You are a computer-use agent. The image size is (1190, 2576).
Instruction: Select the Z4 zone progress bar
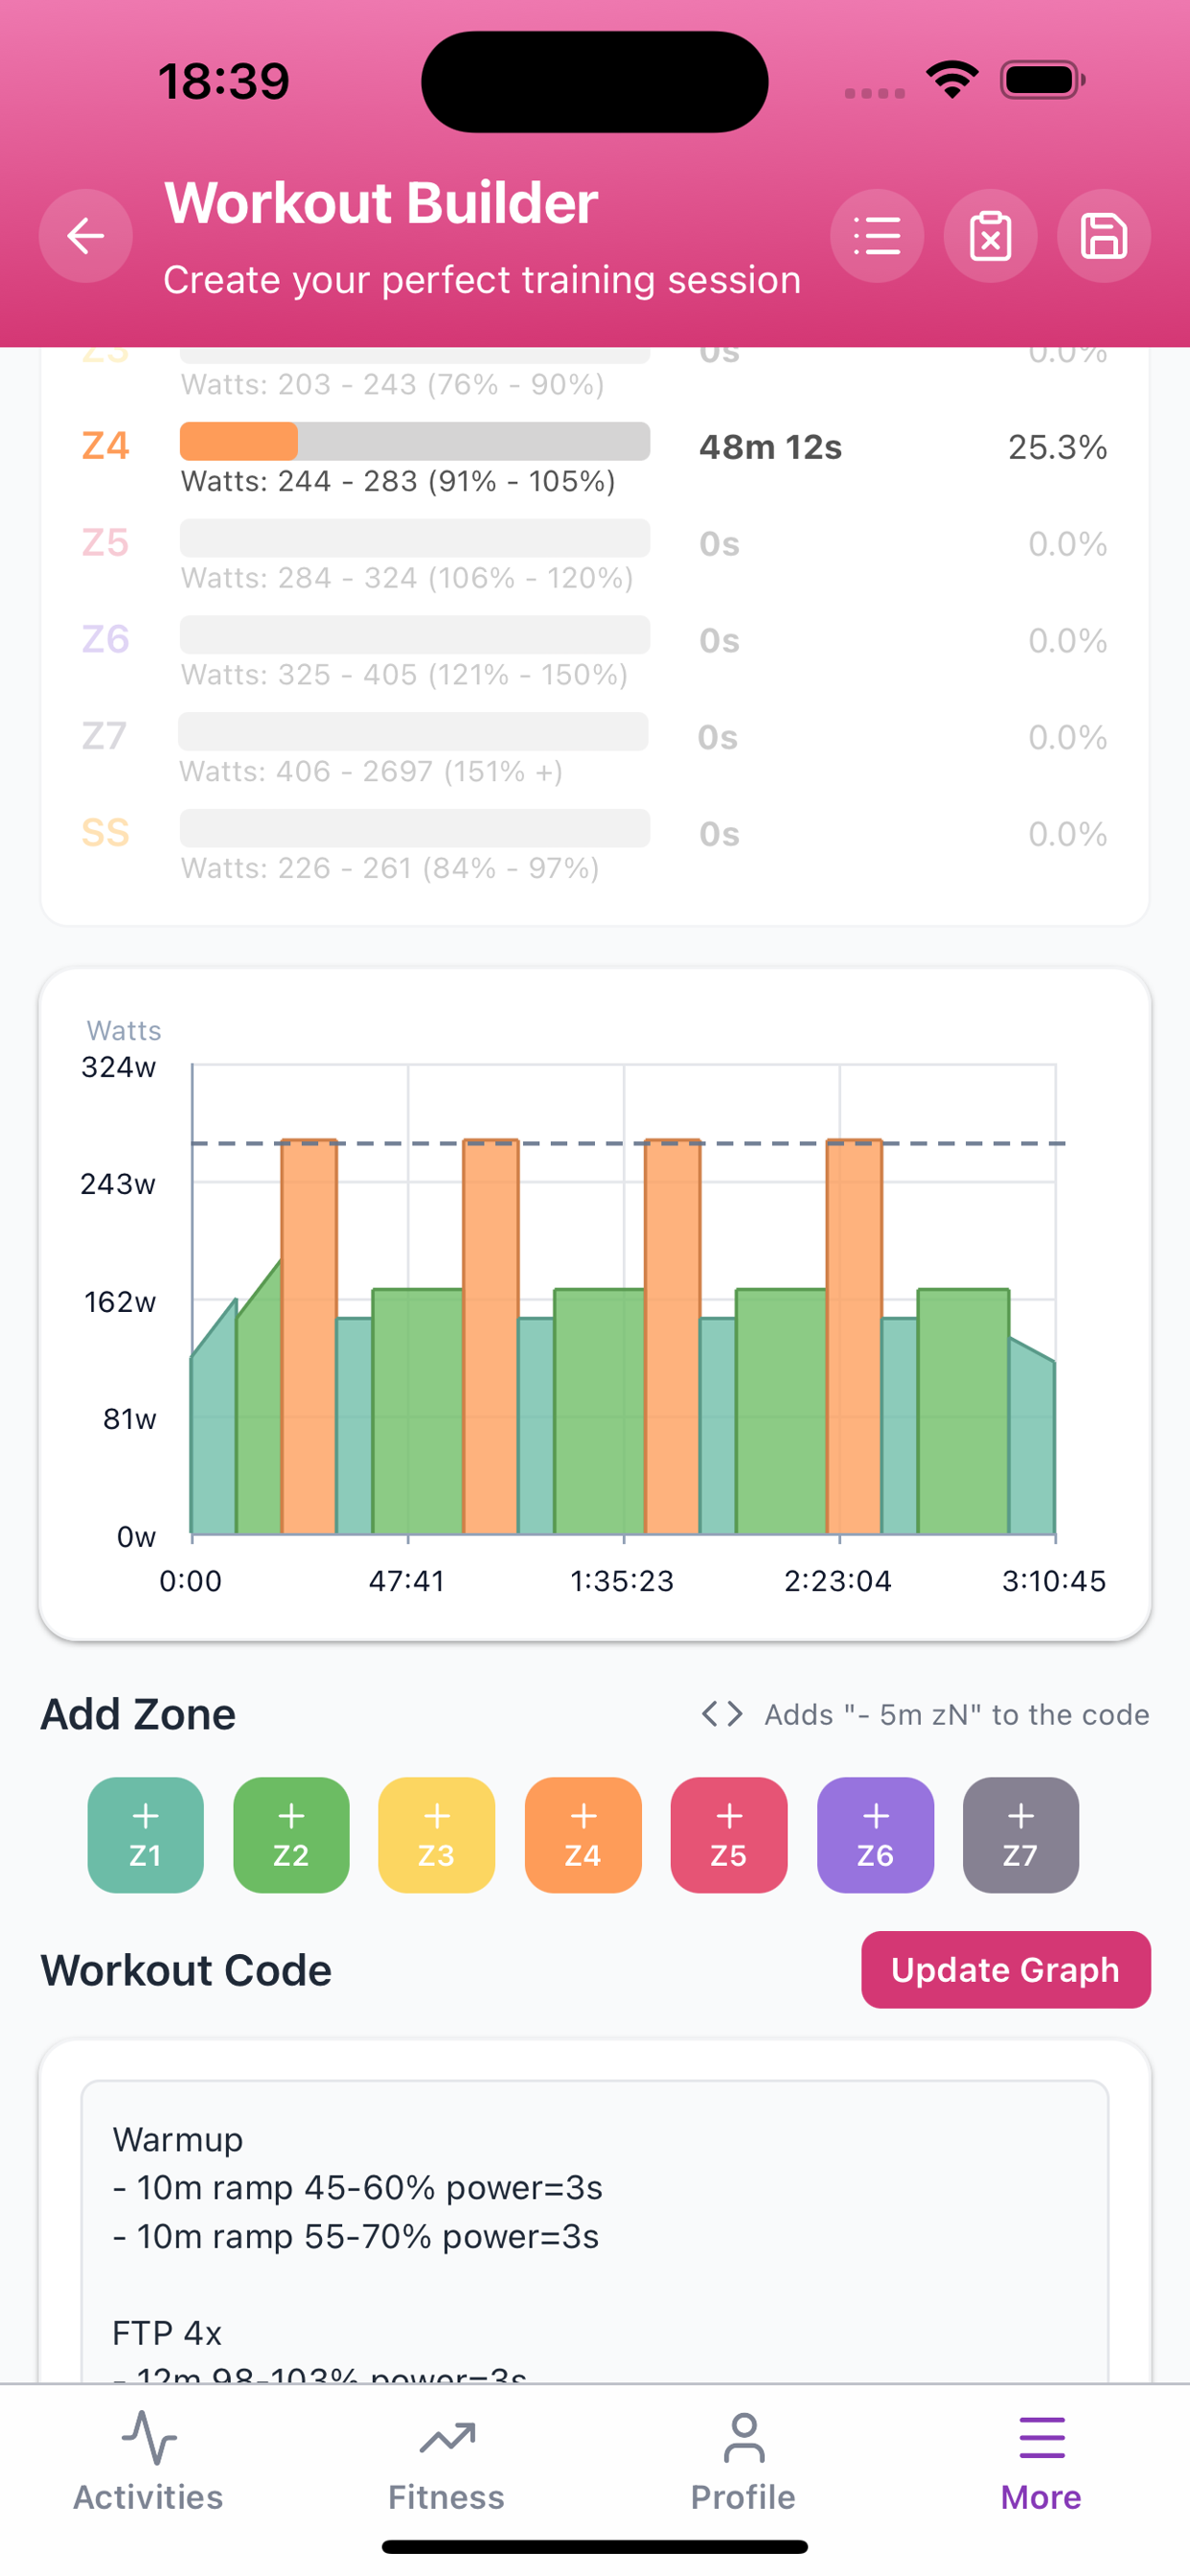tap(415, 441)
